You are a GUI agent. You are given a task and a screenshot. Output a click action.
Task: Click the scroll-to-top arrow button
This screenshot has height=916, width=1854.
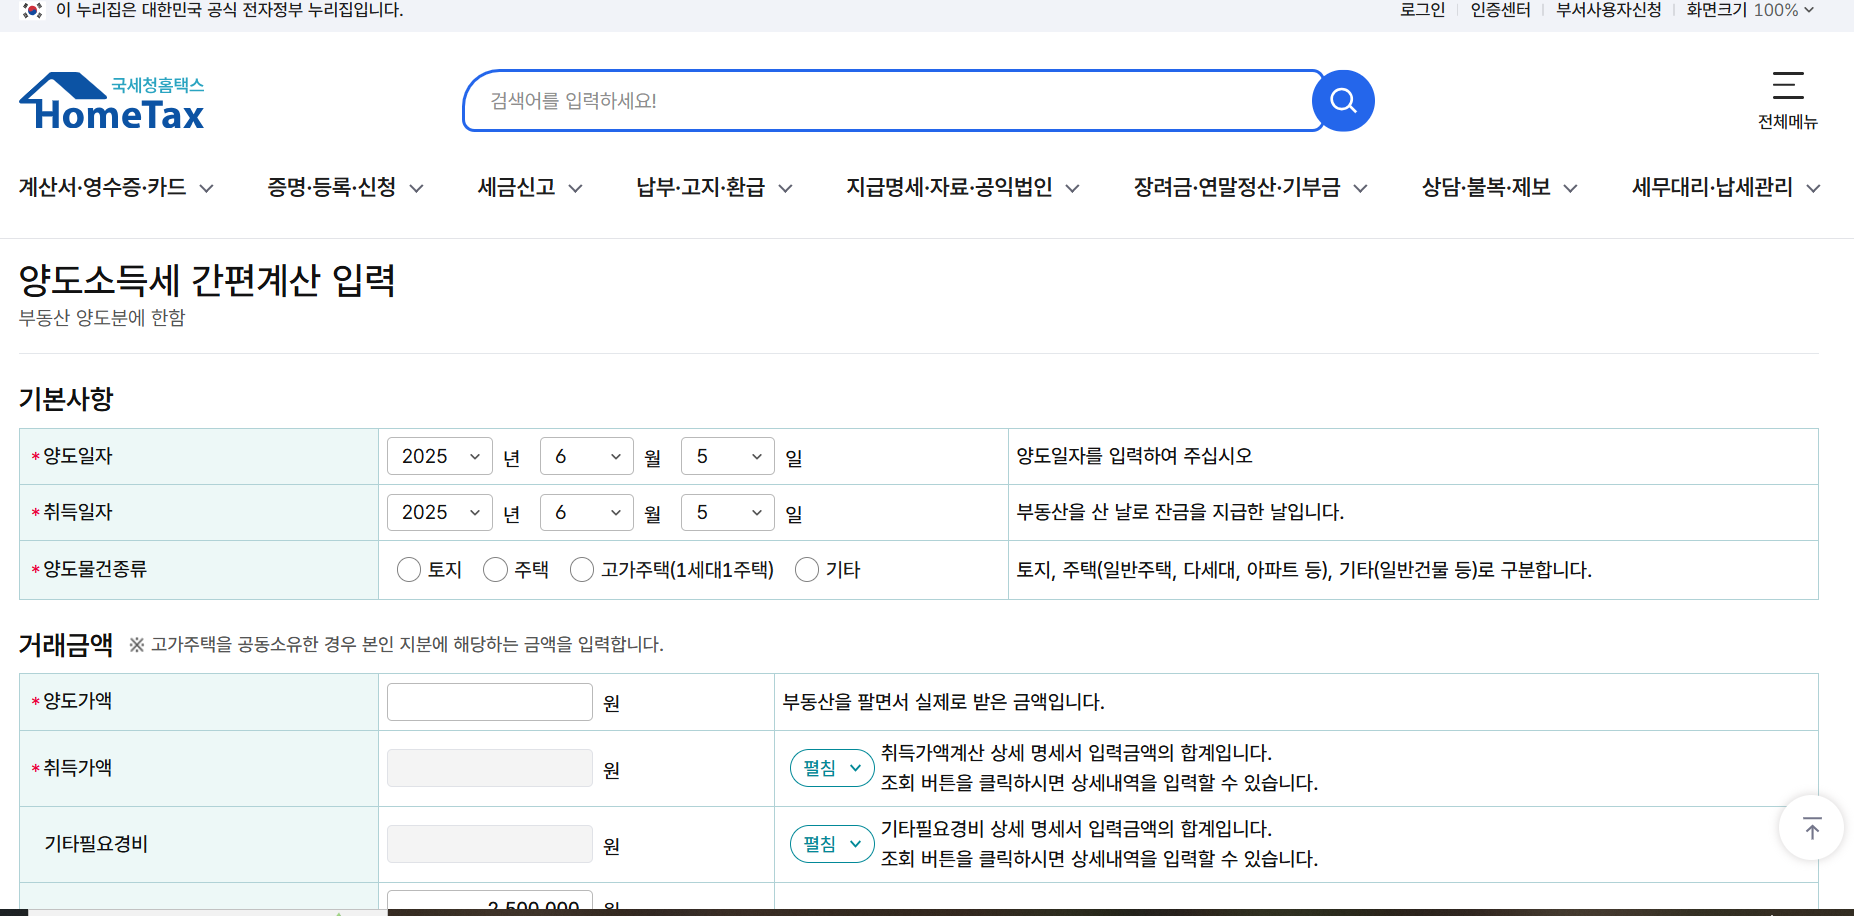[1811, 828]
